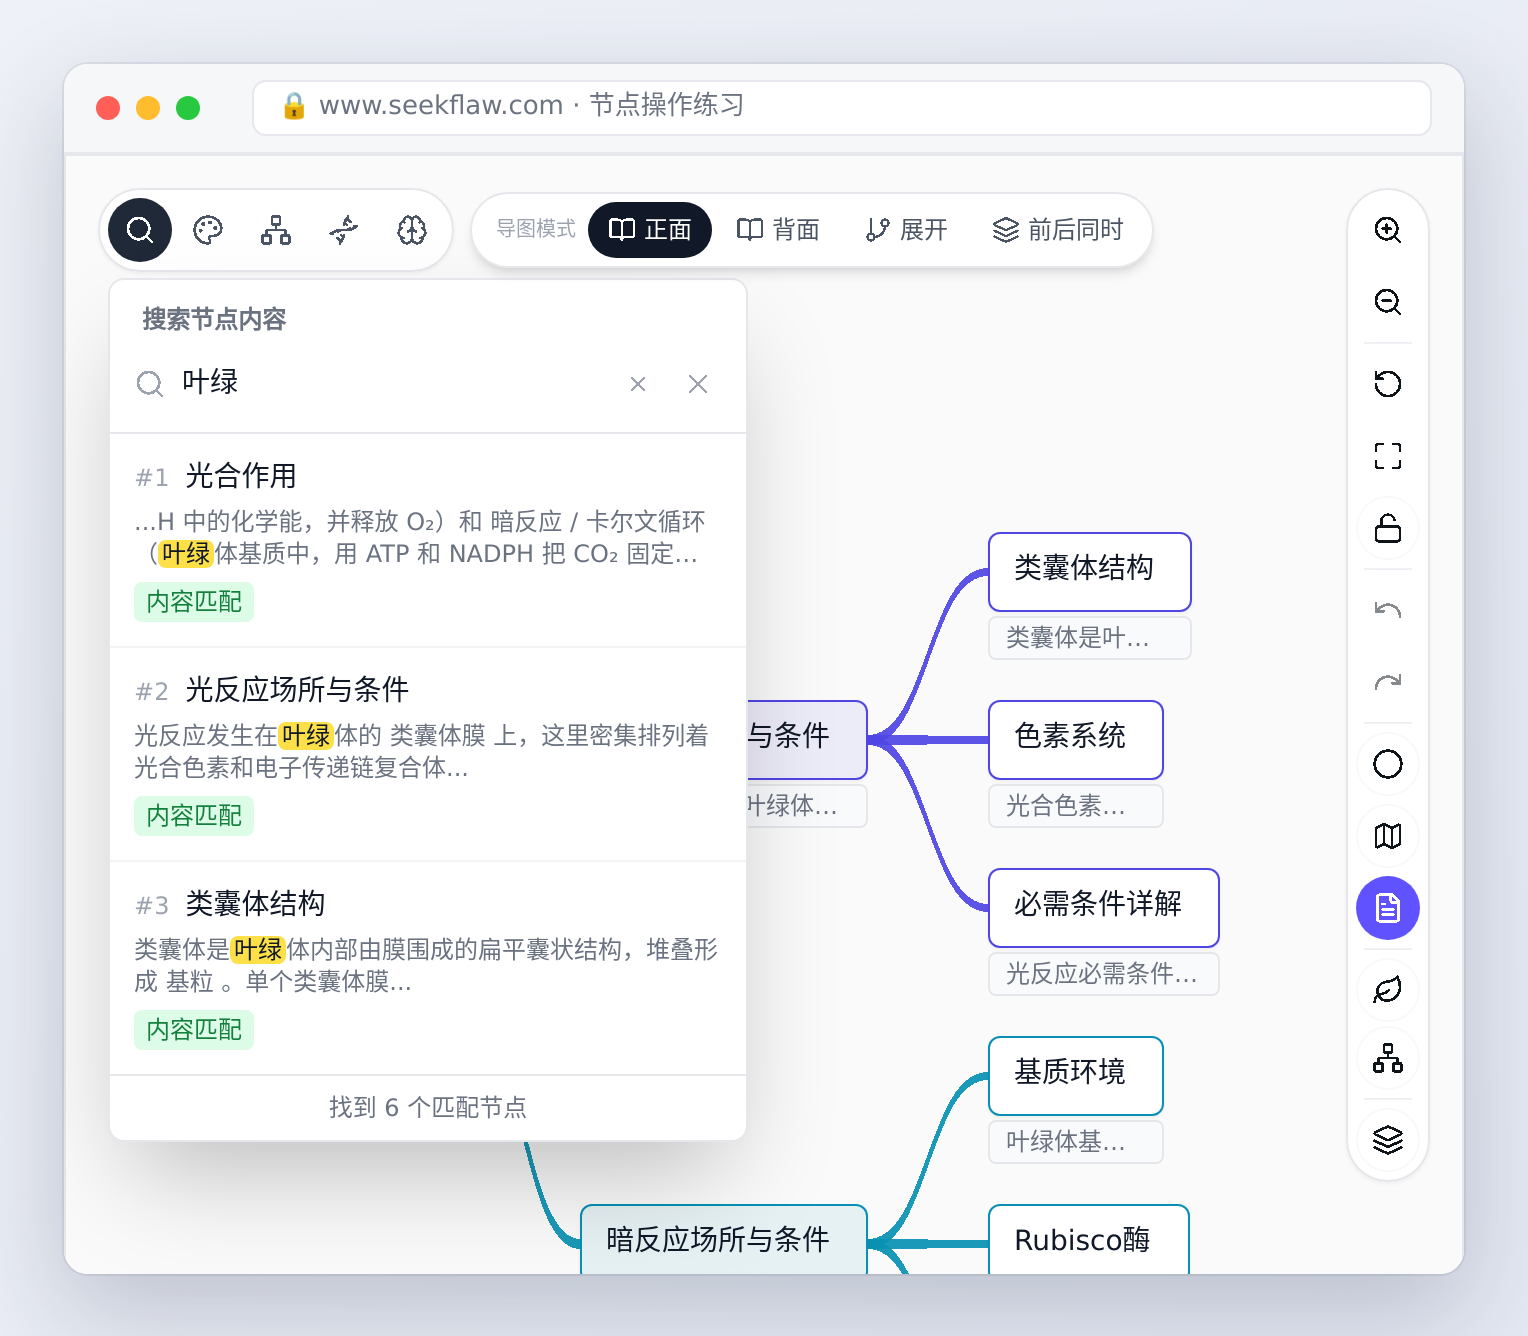Select the 暗反应场所与条件 node
This screenshot has height=1336, width=1528.
tap(724, 1239)
